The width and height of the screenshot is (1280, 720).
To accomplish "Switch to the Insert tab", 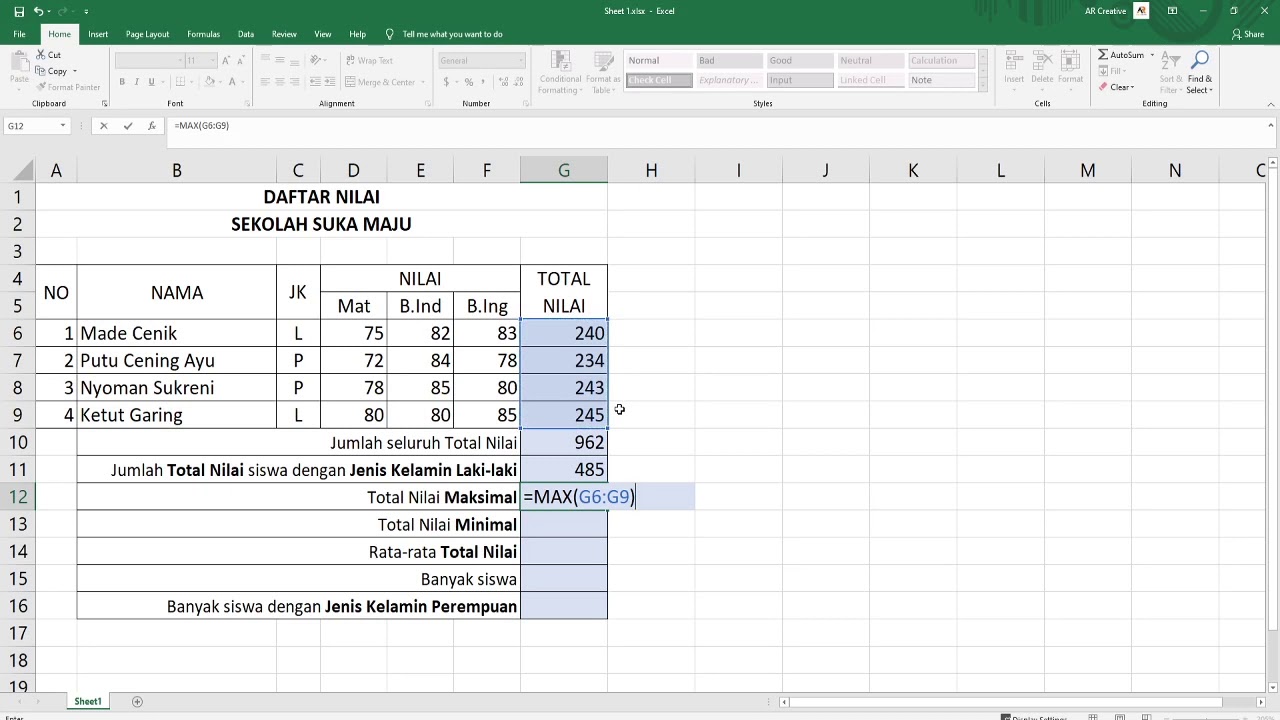I will pyautogui.click(x=98, y=34).
